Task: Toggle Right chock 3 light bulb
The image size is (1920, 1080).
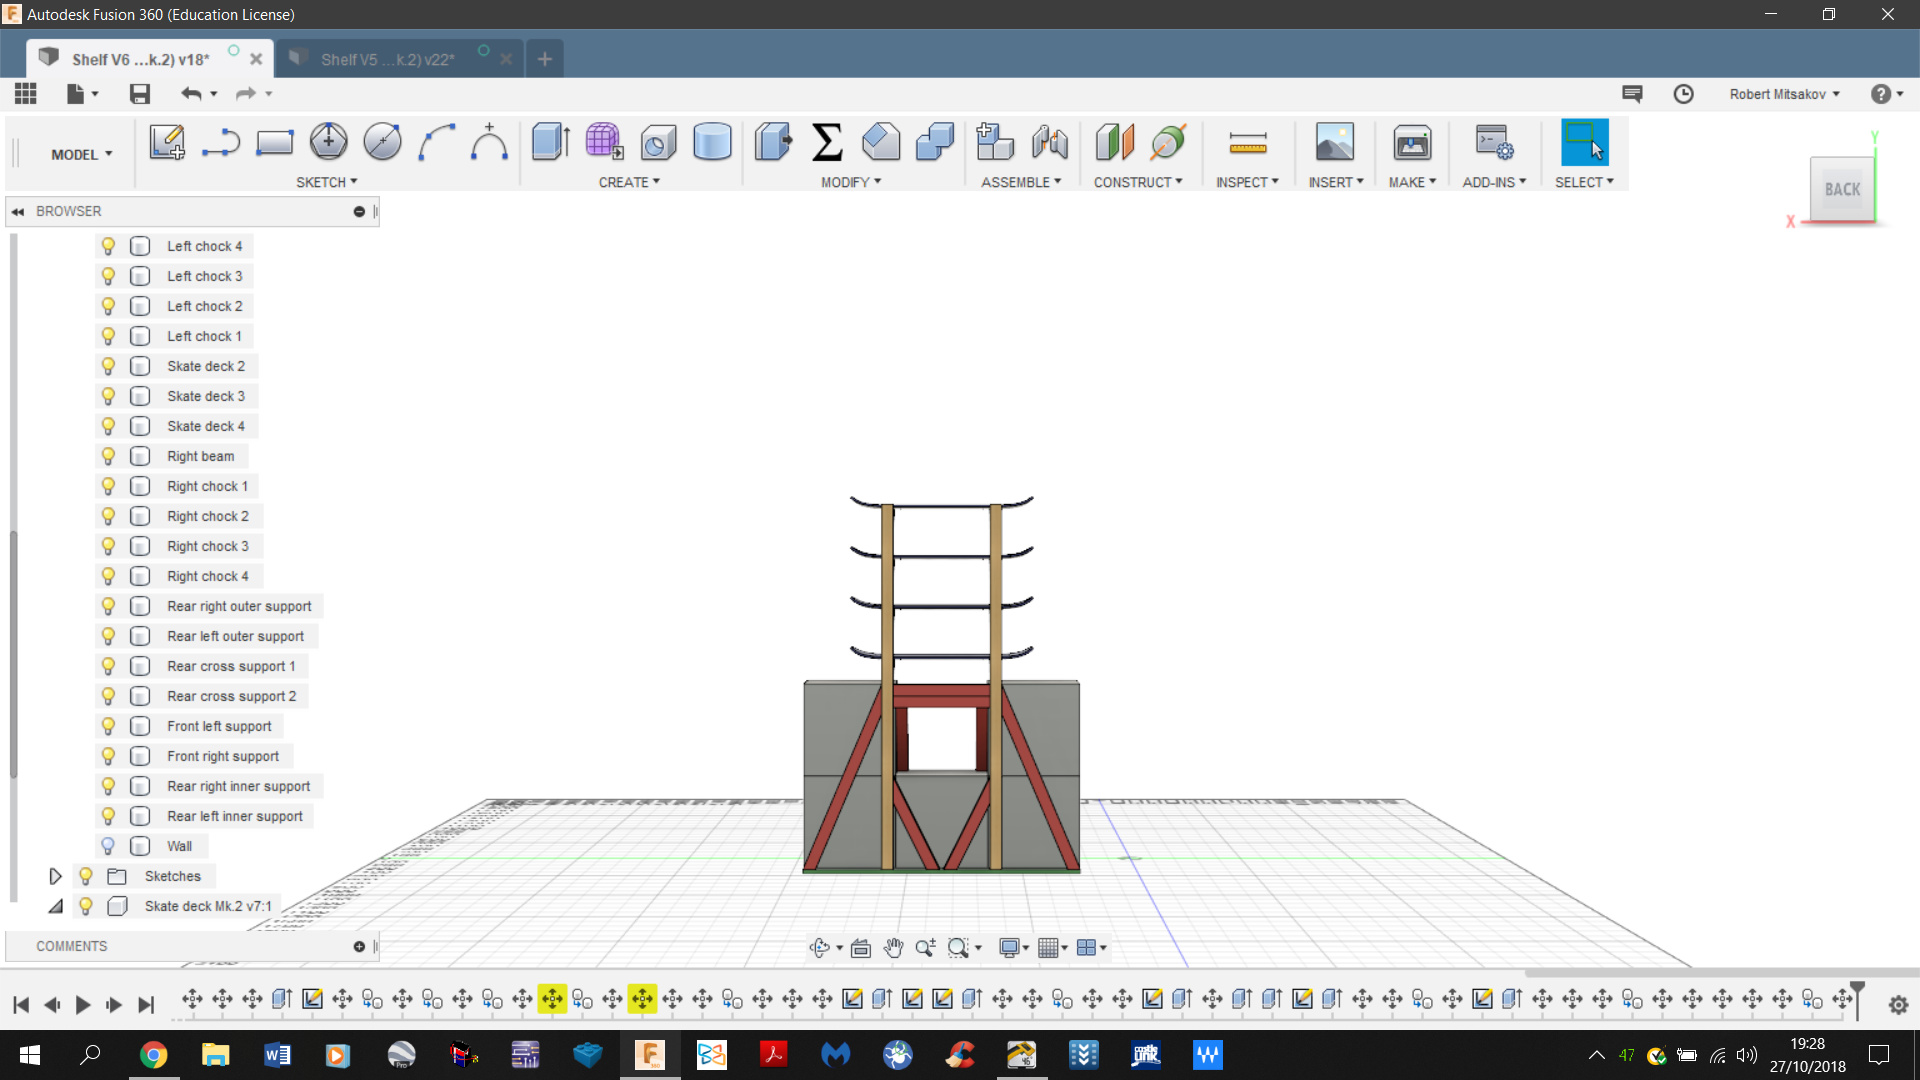Action: [108, 546]
